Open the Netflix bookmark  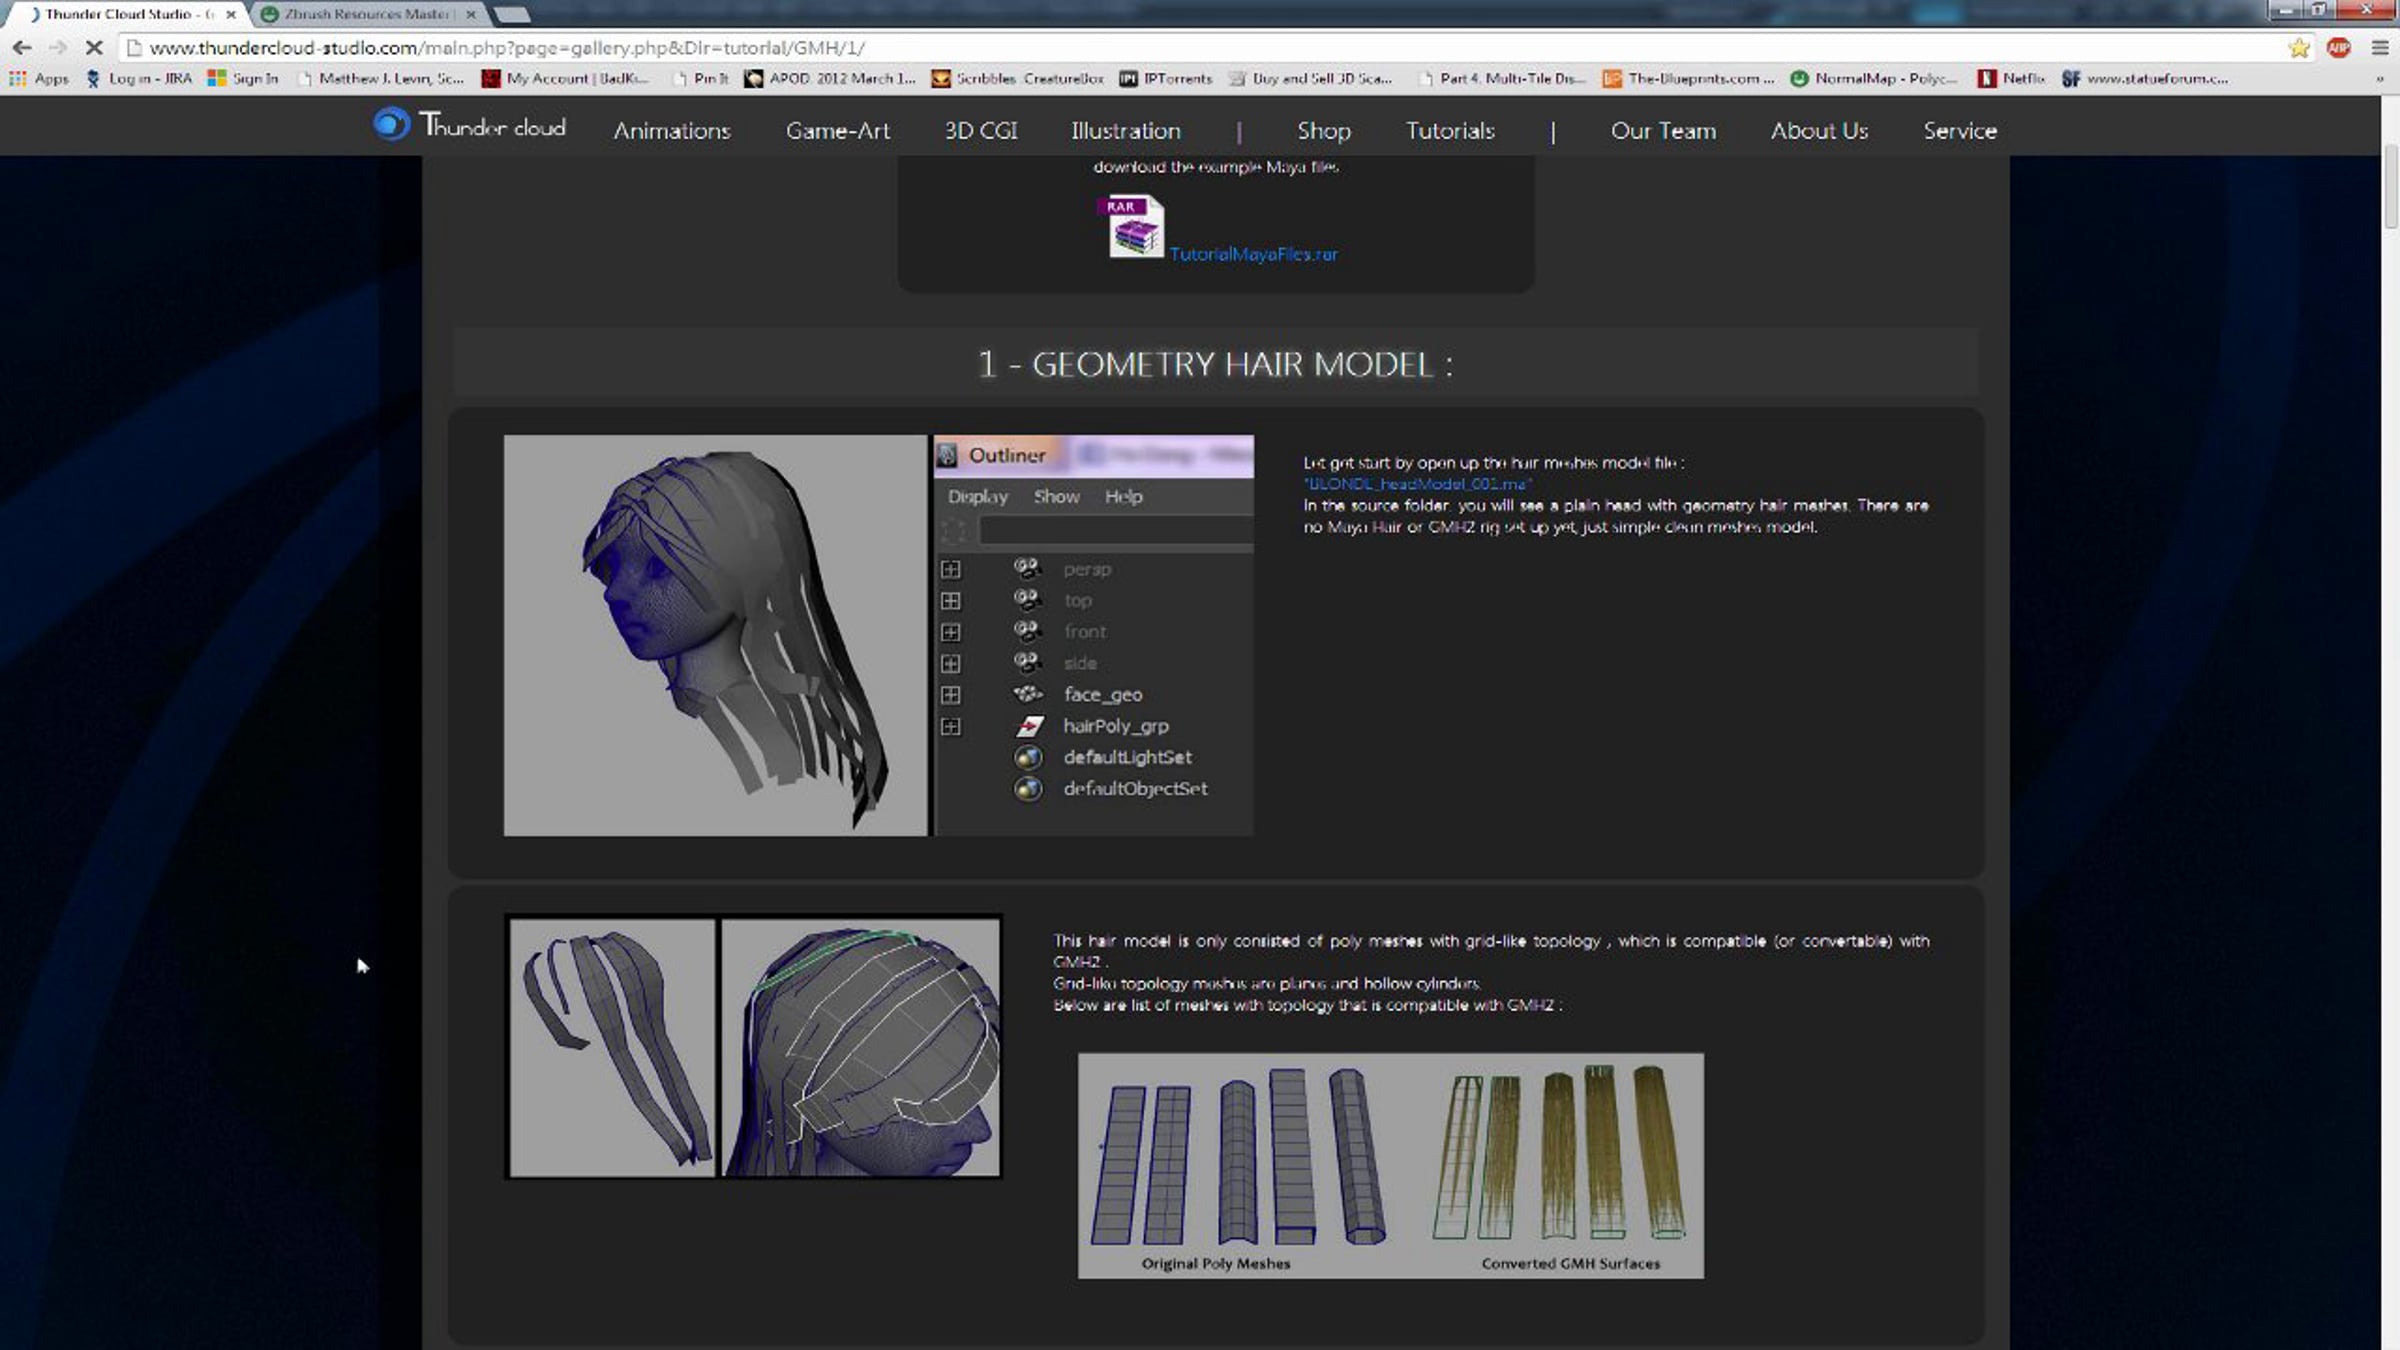2012,78
